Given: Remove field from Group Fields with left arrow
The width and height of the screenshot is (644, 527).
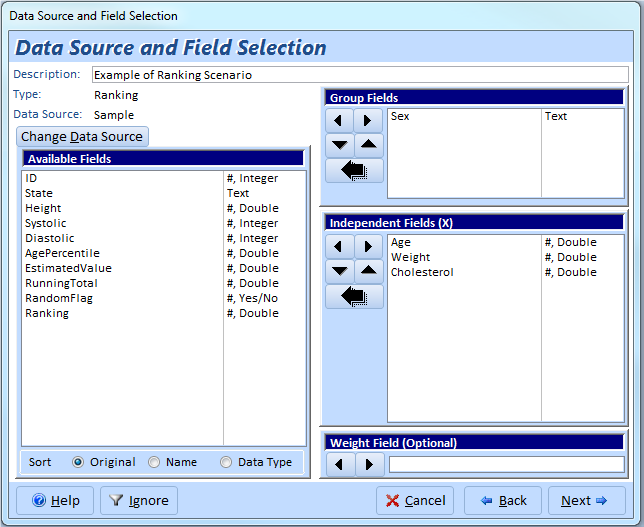Looking at the screenshot, I should coord(339,121).
